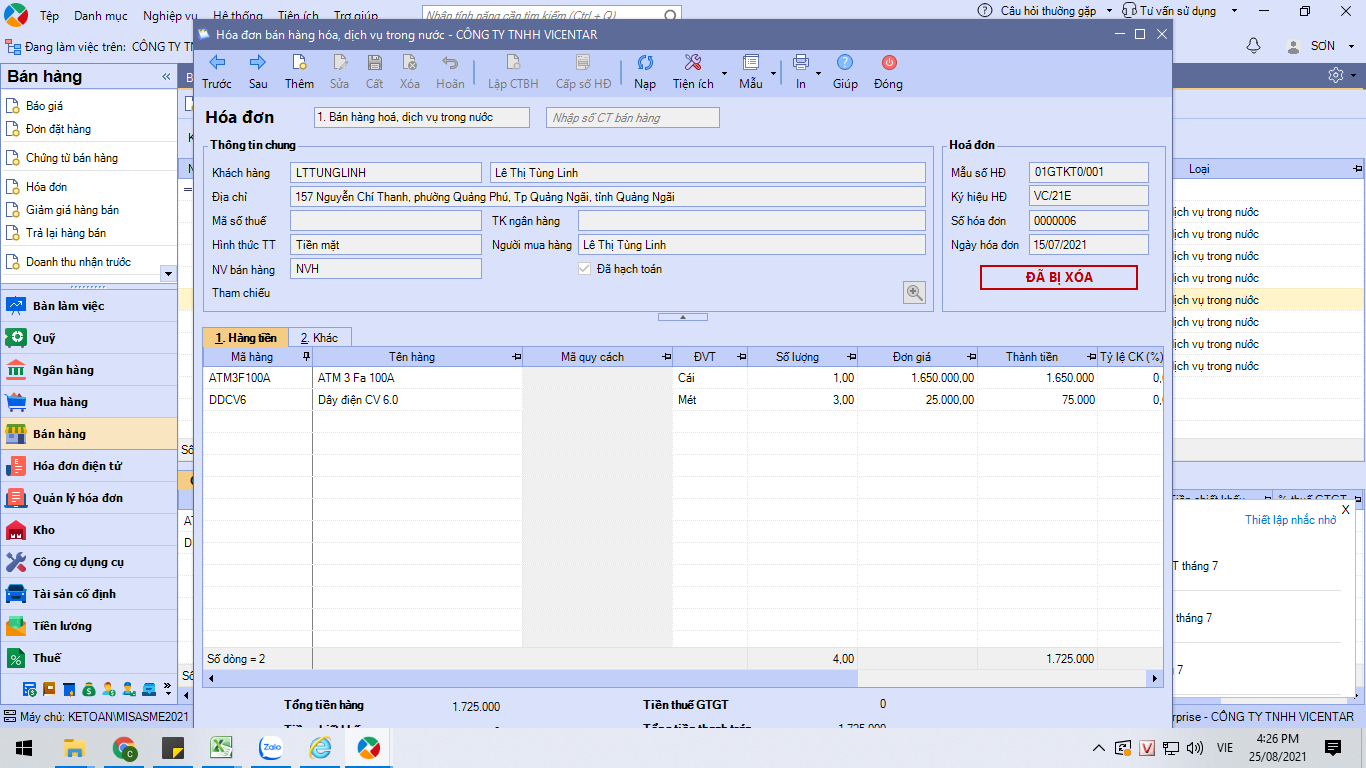Click the Số hóa đơn field 0000006
Viewport: 1366px width, 768px height.
pyautogui.click(x=1089, y=221)
